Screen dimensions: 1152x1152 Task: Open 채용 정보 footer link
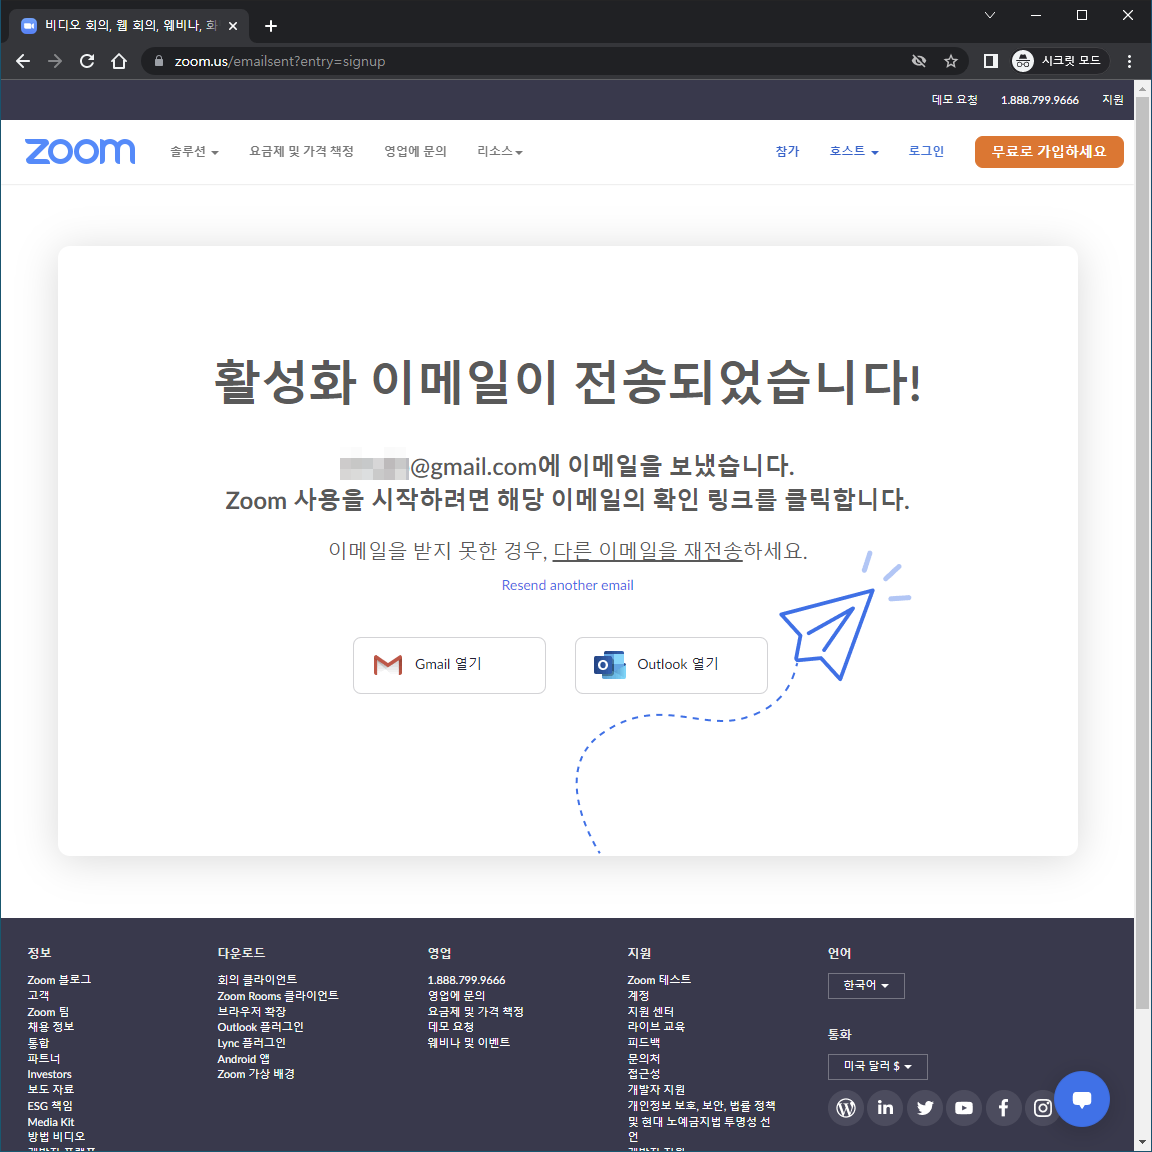51,1027
